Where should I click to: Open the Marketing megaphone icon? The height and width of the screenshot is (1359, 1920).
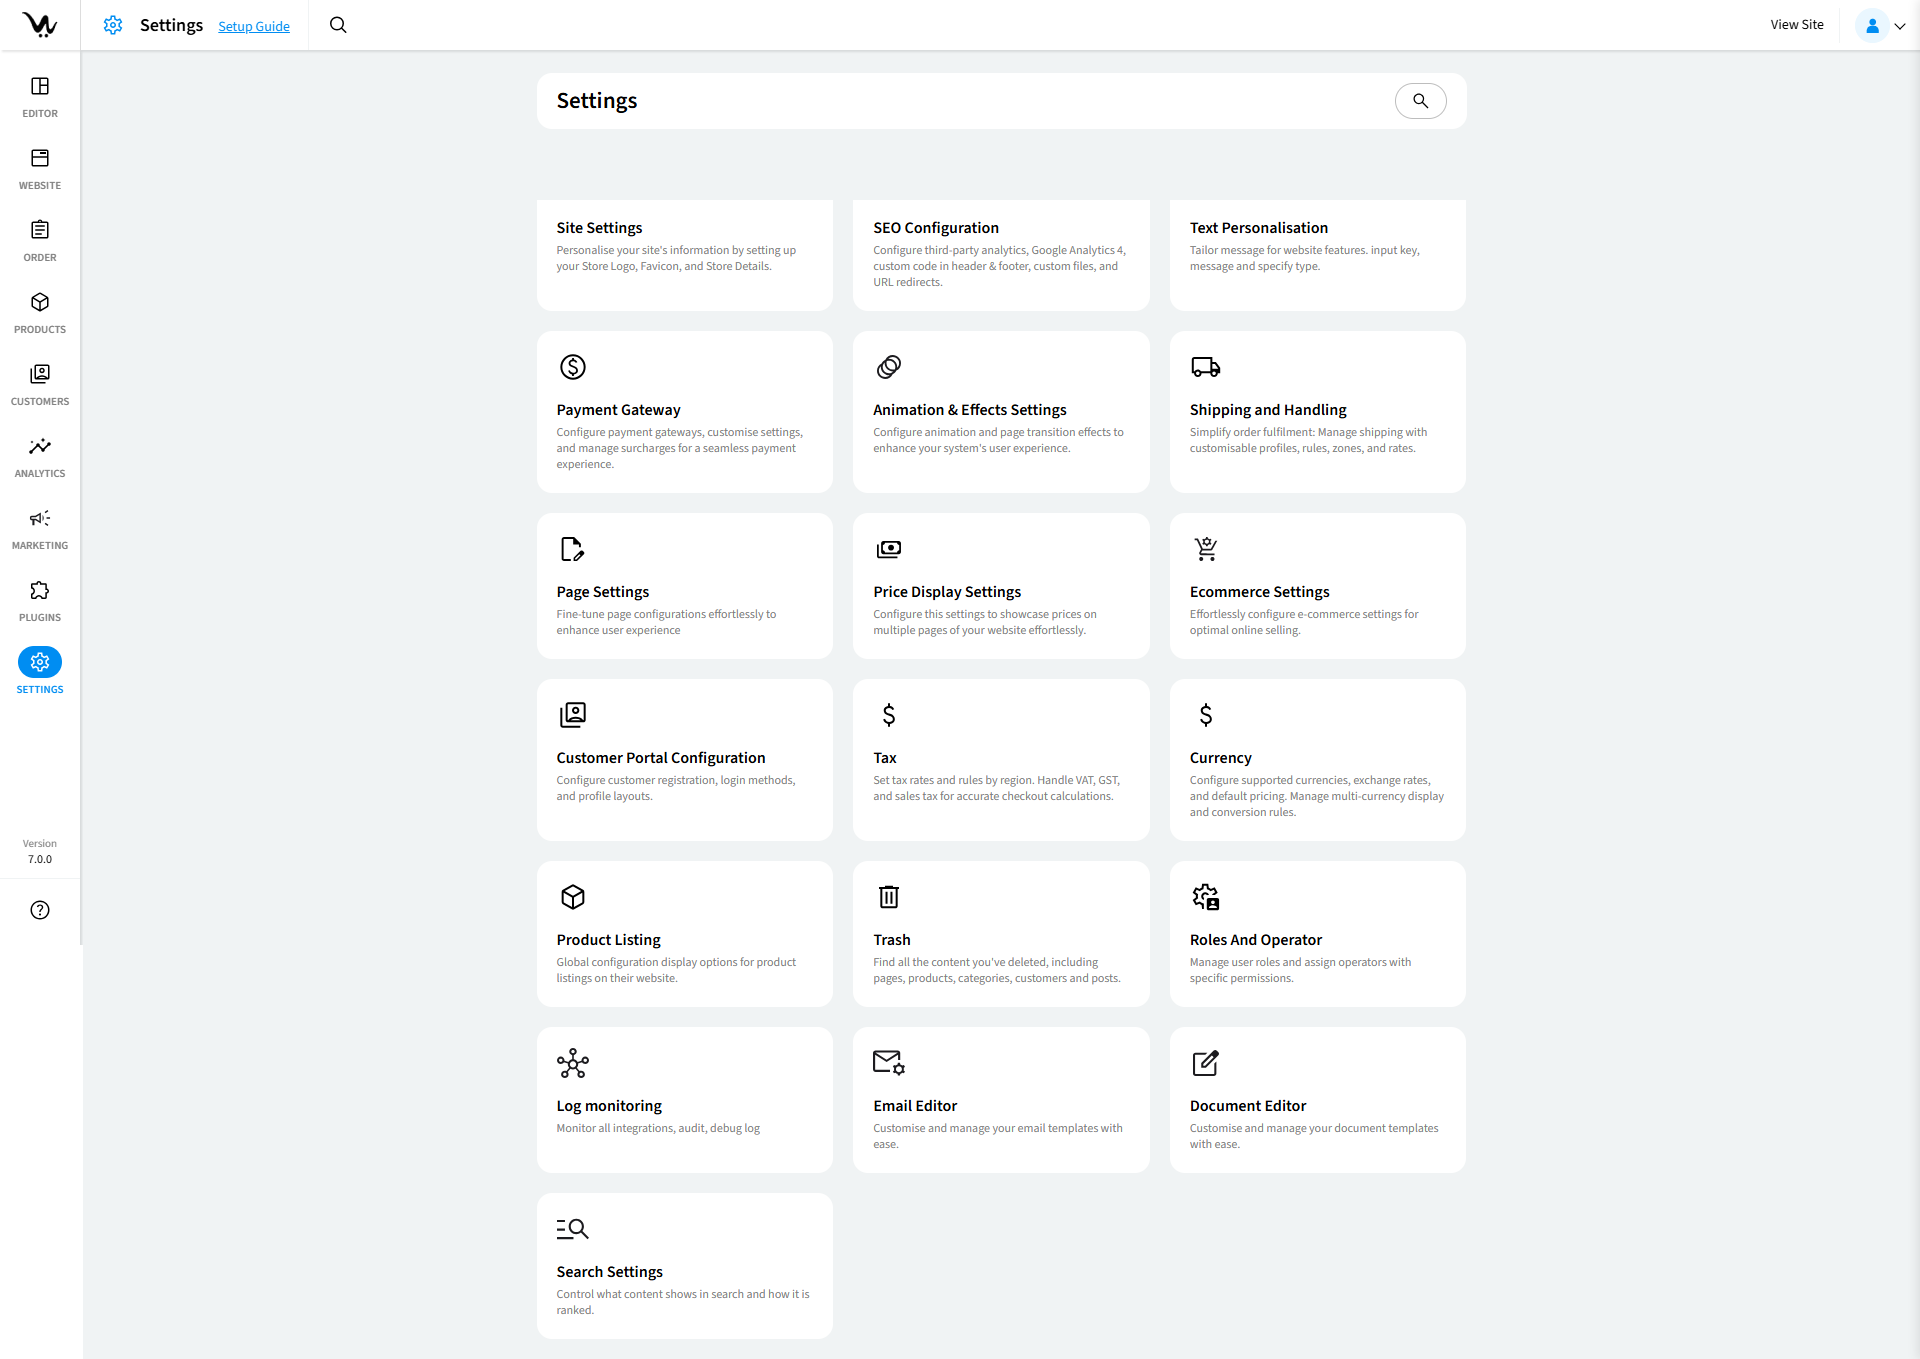click(39, 527)
